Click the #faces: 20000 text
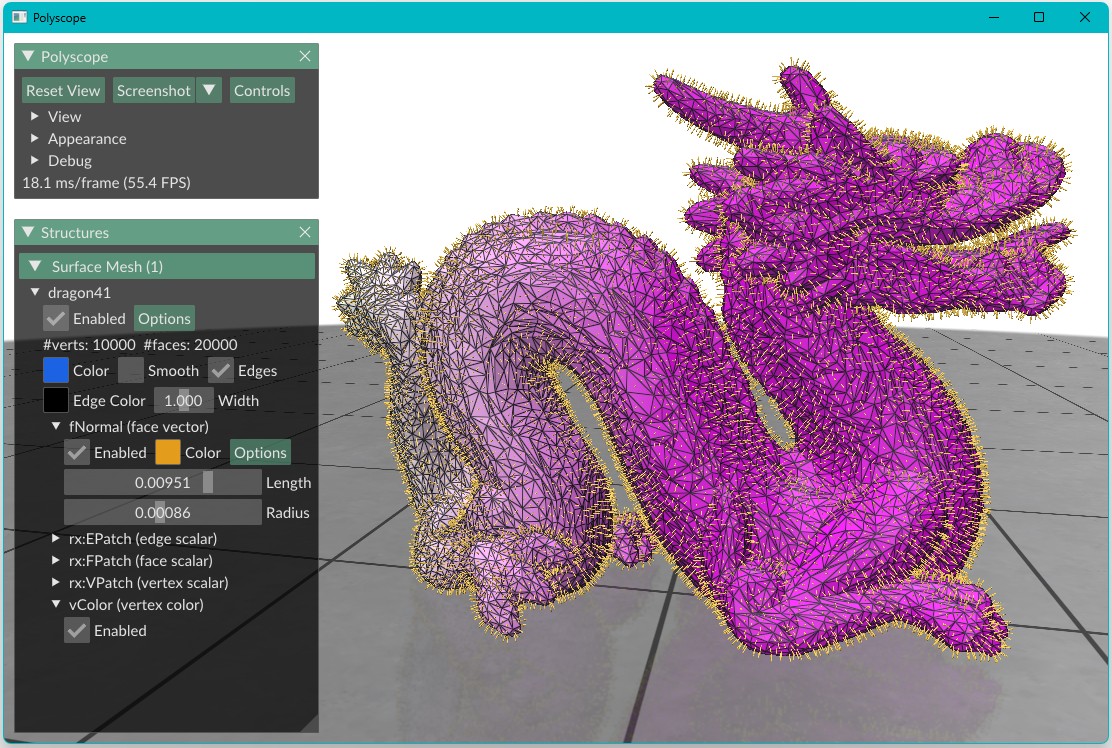The height and width of the screenshot is (748, 1112). click(191, 345)
